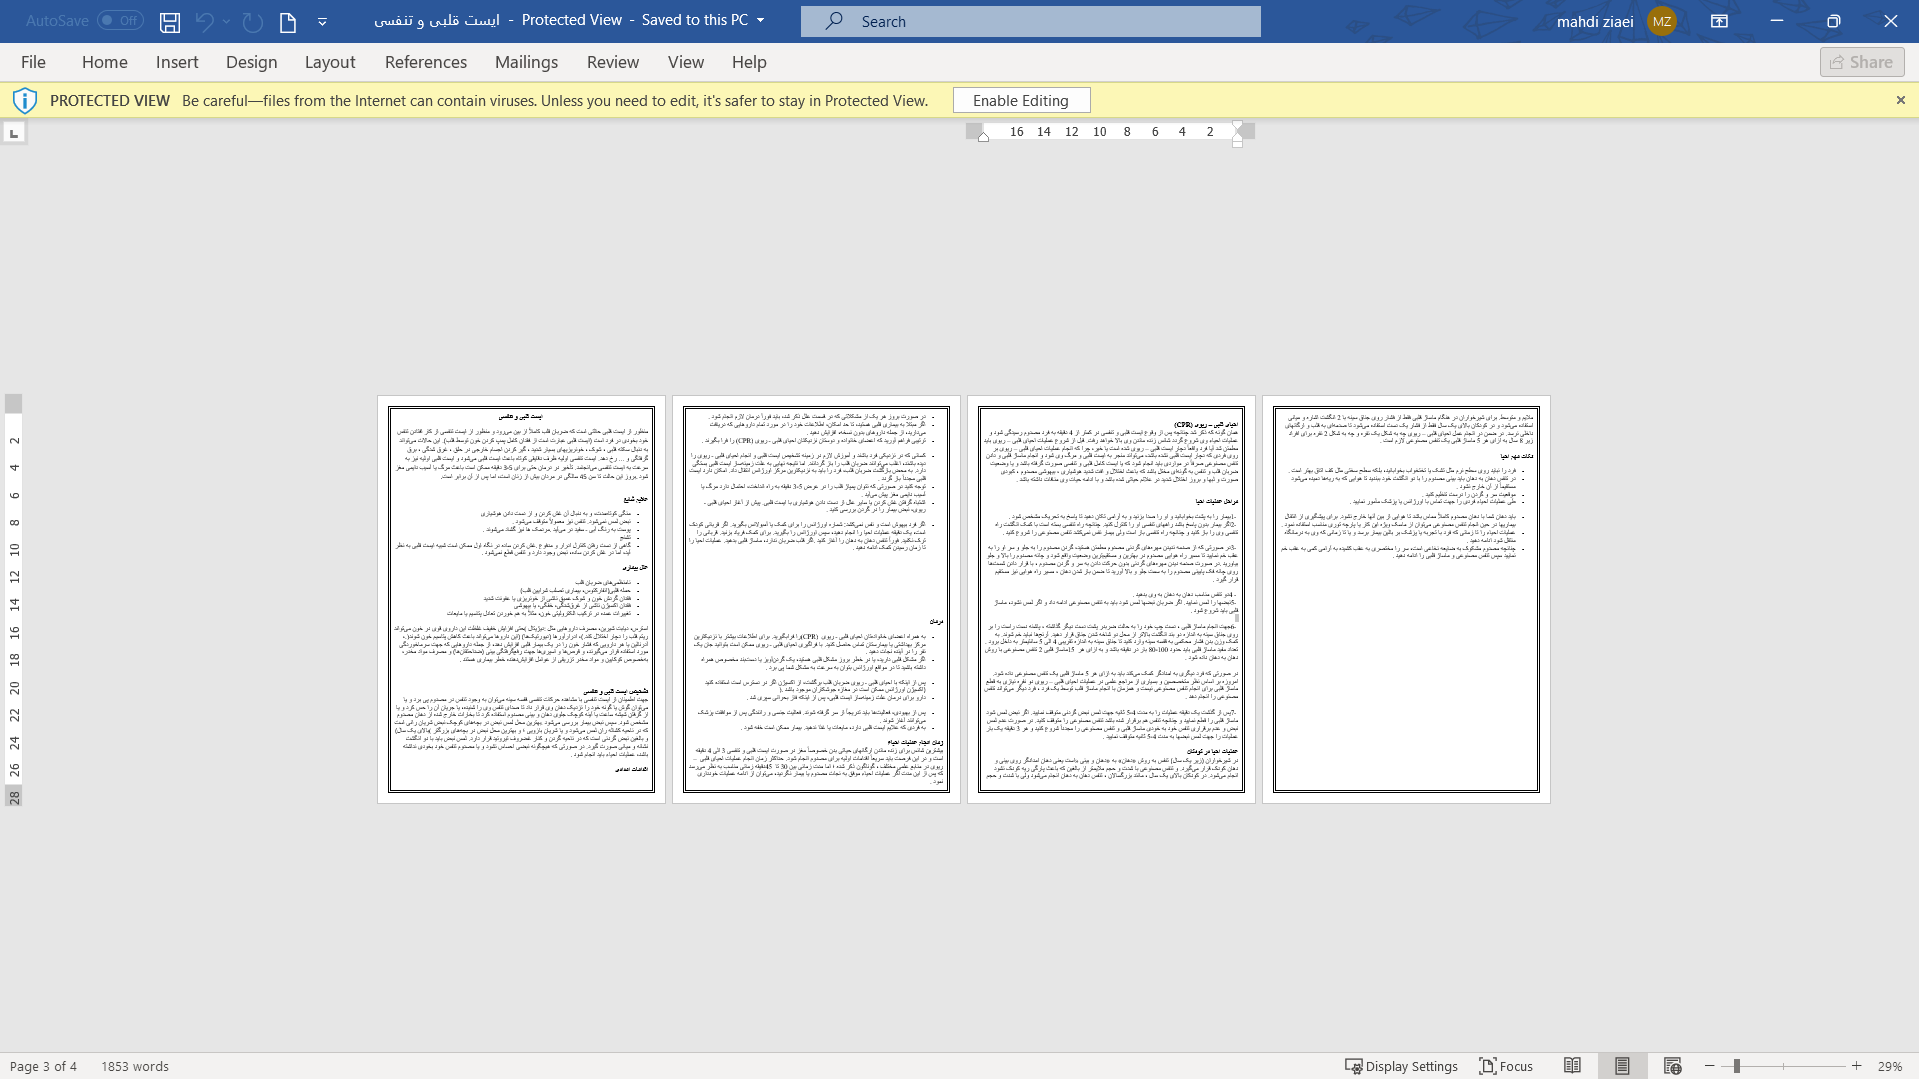The image size is (1919, 1079).
Task: Open the Review tab
Action: [x=613, y=62]
